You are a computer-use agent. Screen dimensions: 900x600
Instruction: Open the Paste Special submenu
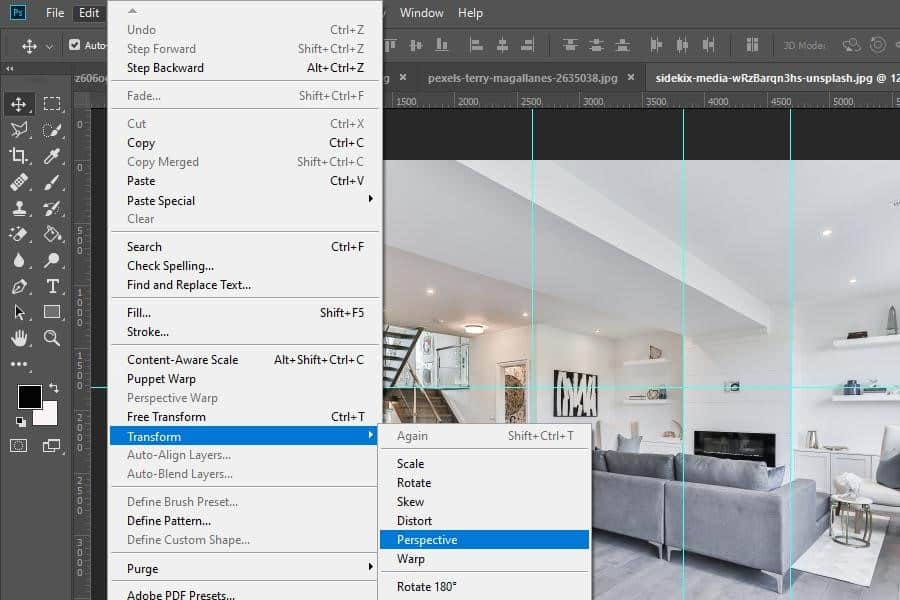(160, 200)
